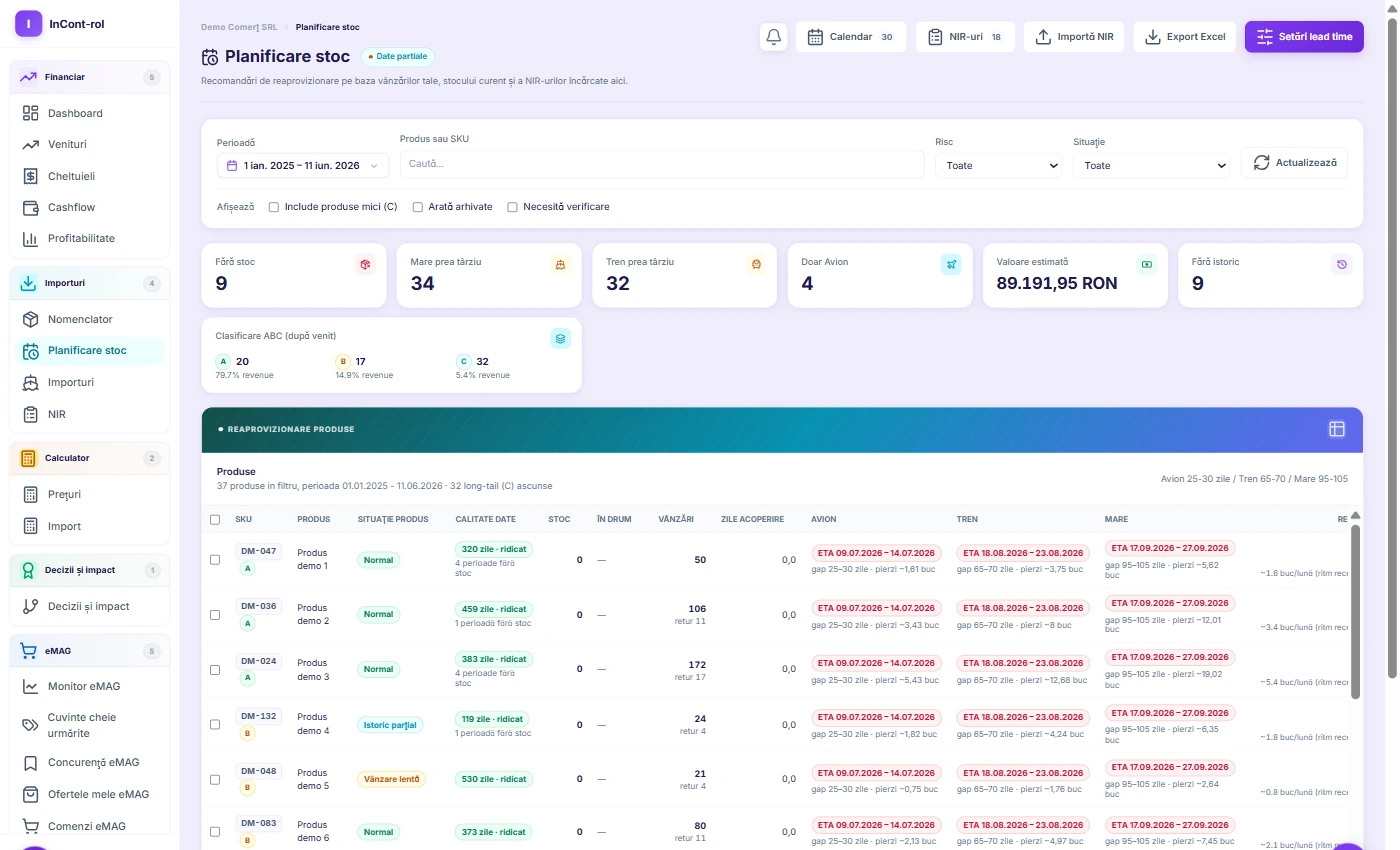Open the notifications bell
This screenshot has width=1400, height=850.
774,37
